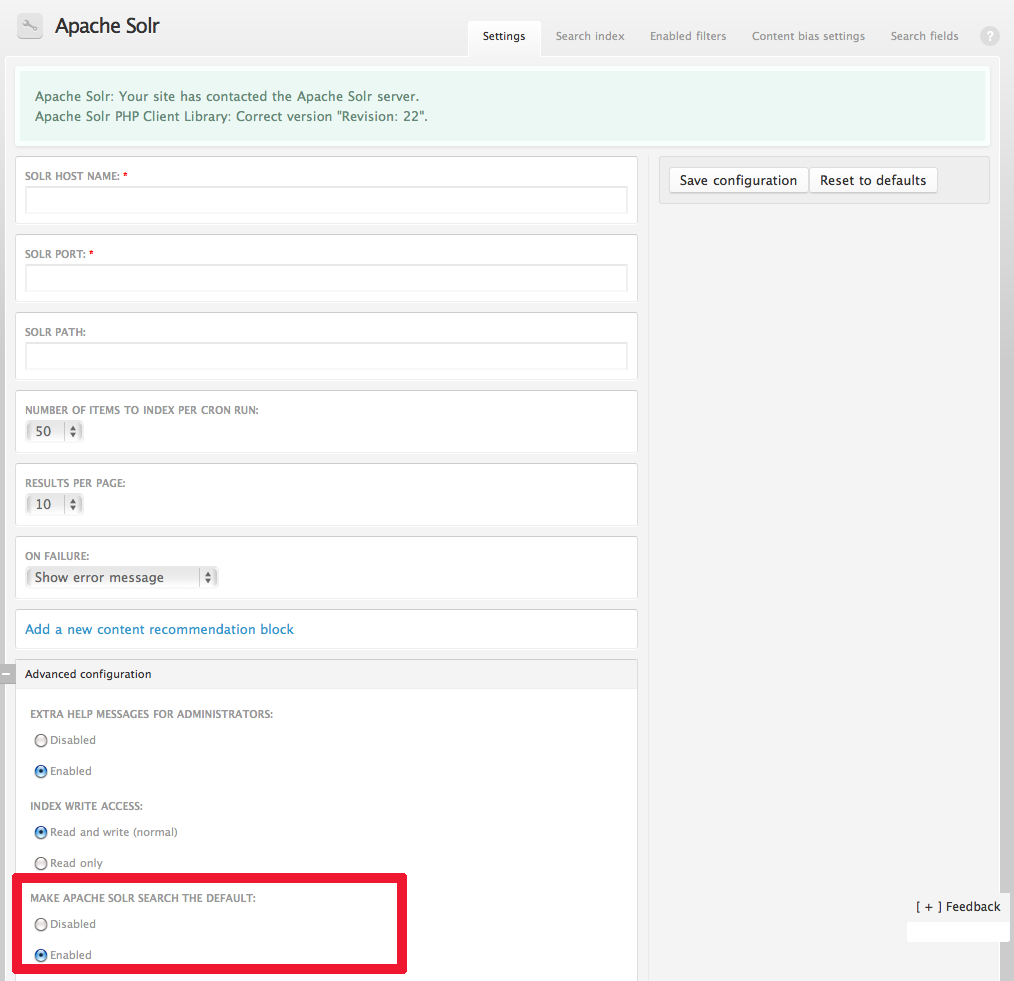Select Enabled for Solr default search

[x=41, y=955]
